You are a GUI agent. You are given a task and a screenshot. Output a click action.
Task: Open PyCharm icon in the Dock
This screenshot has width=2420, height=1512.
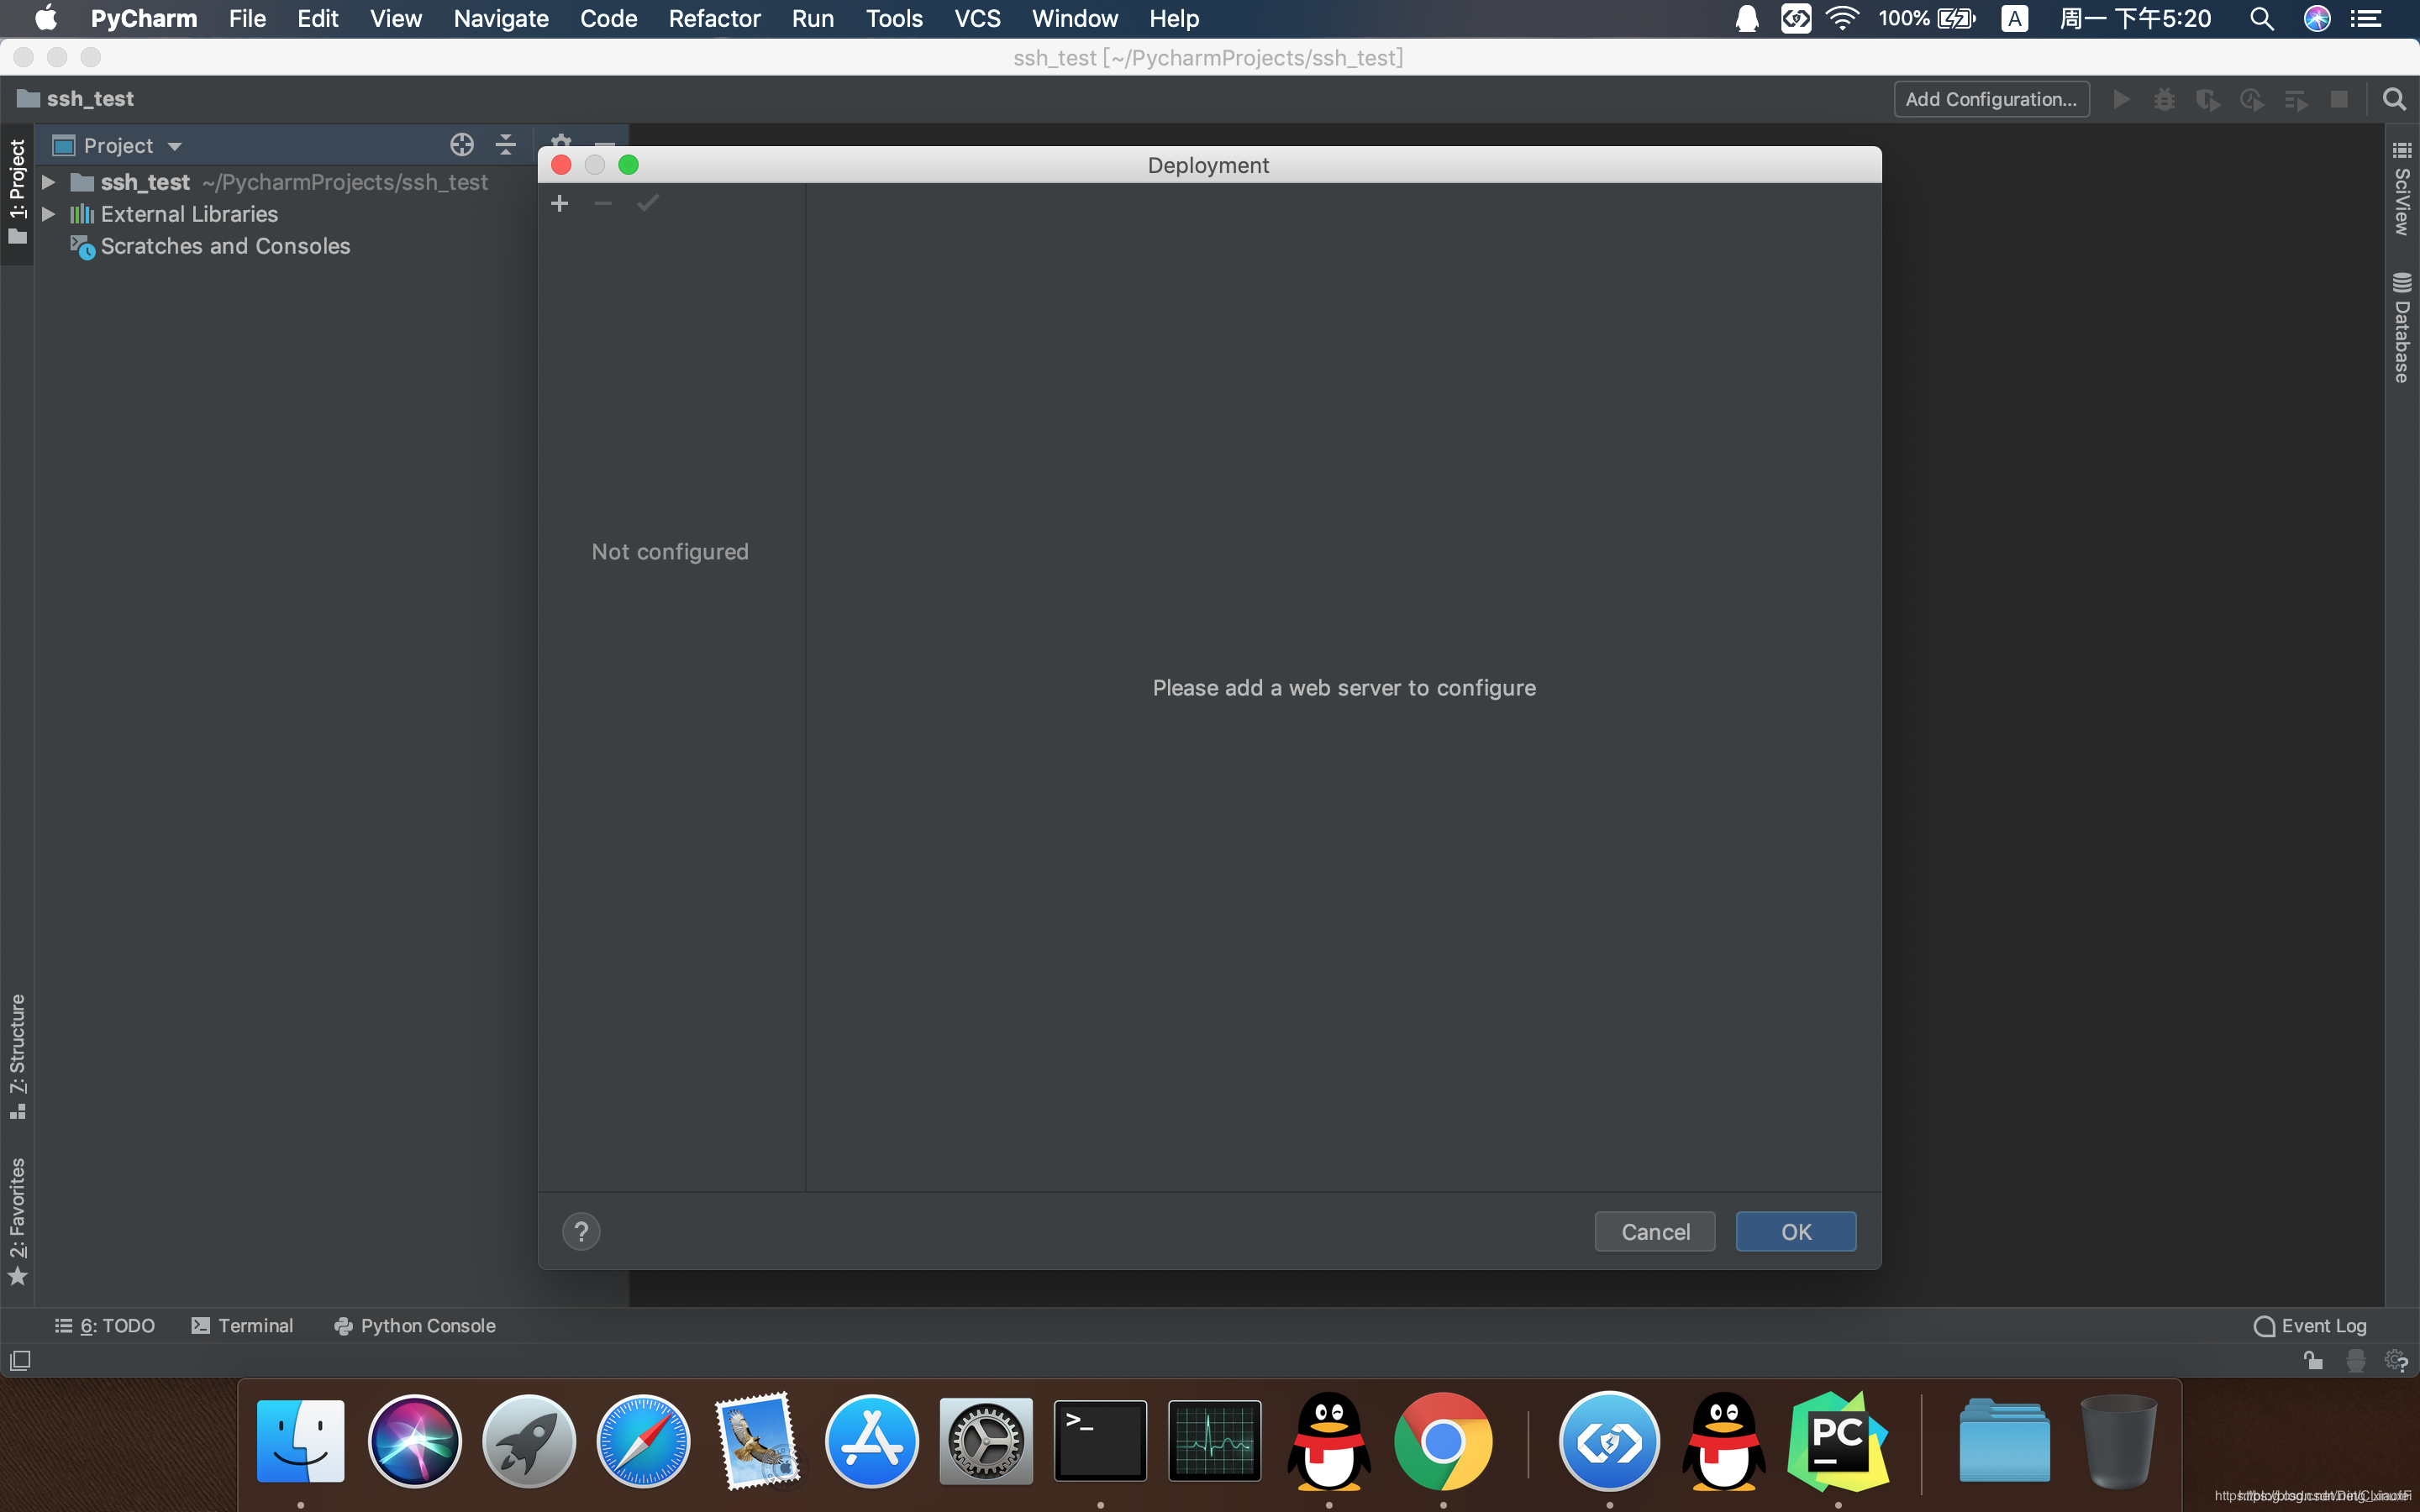[1837, 1441]
